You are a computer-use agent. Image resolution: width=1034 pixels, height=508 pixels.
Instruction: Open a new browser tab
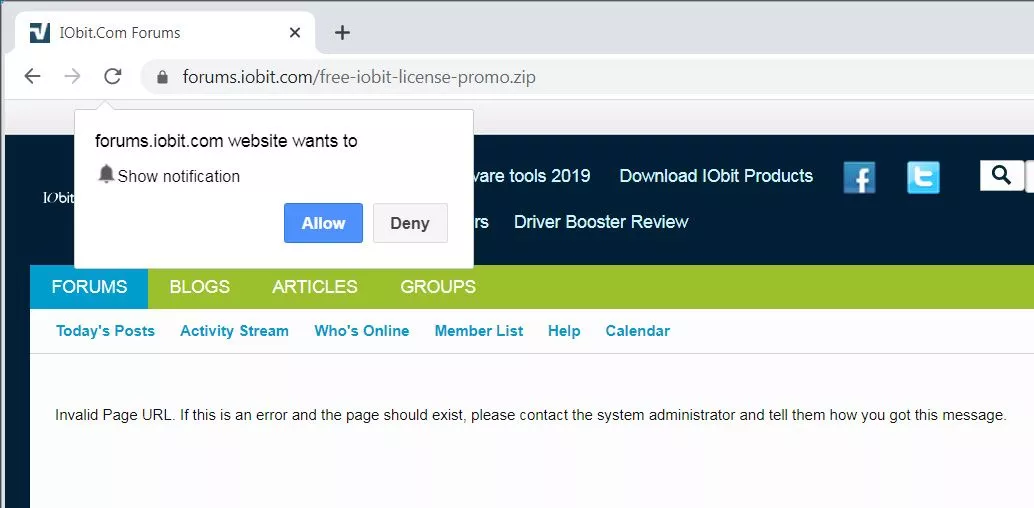click(342, 33)
